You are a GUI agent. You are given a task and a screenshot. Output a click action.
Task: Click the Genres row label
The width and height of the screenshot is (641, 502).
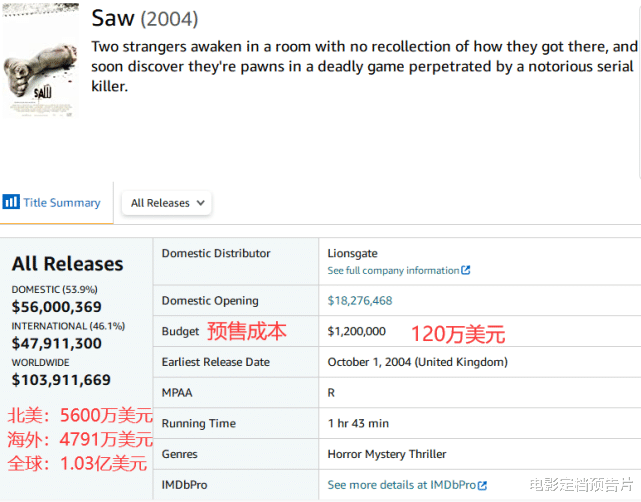pyautogui.click(x=179, y=454)
